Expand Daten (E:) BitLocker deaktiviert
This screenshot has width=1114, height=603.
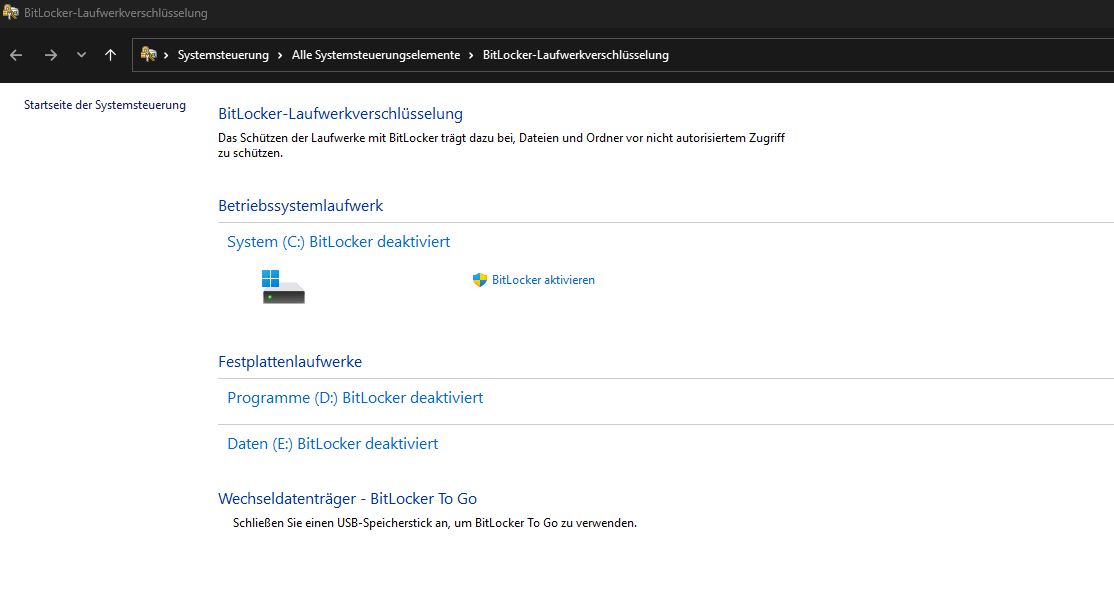coord(332,444)
